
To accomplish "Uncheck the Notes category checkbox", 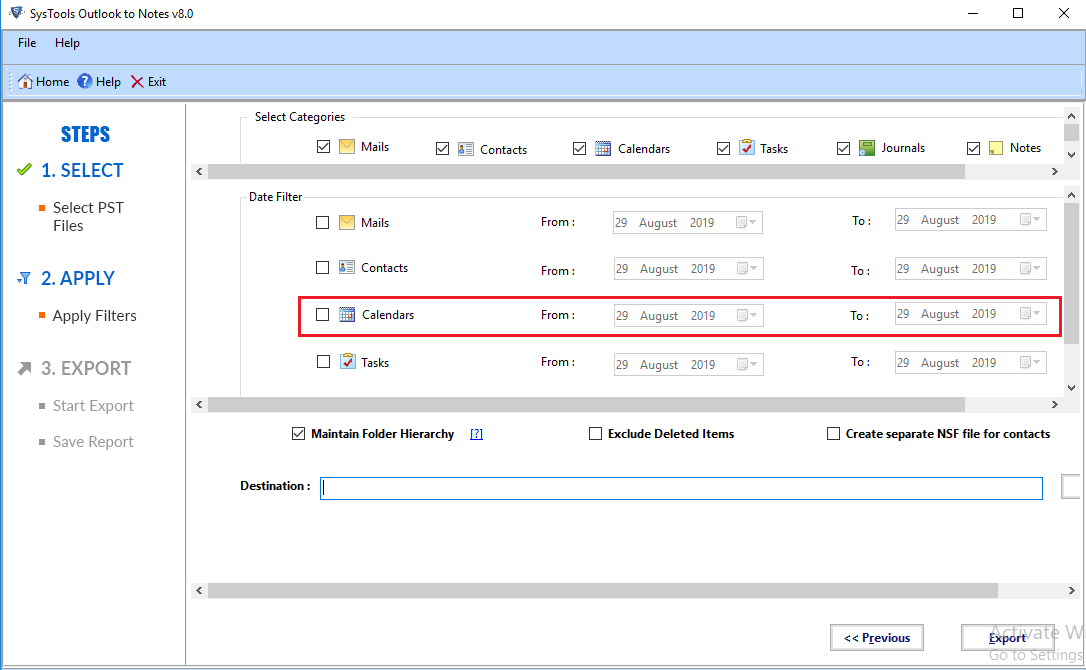I will click(974, 148).
